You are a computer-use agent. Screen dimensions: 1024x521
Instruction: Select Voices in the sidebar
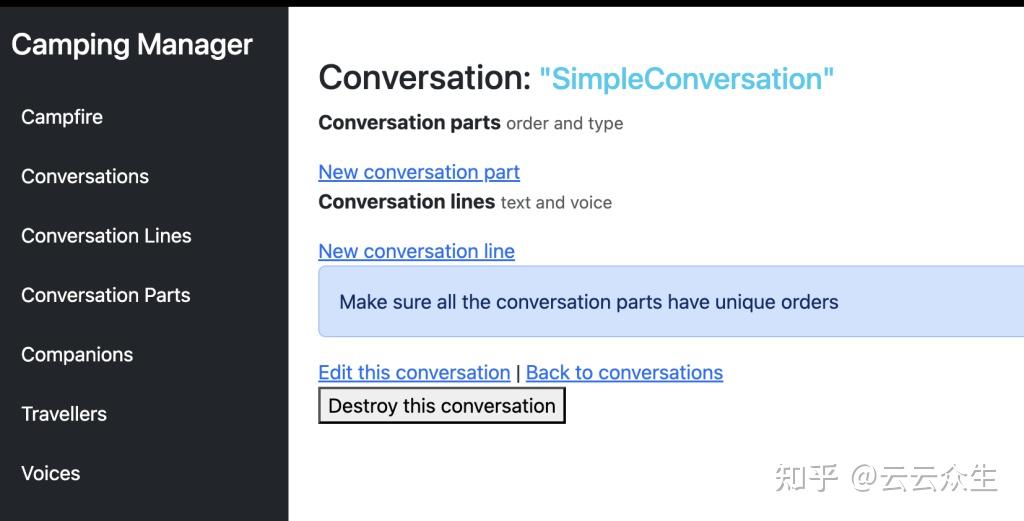click(x=51, y=473)
